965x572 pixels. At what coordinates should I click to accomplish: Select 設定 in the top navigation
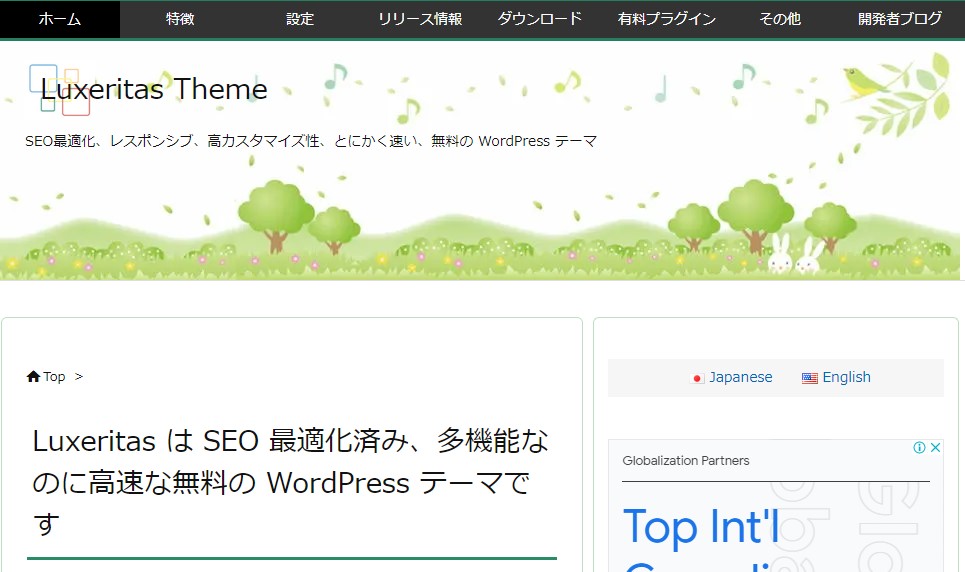click(300, 19)
